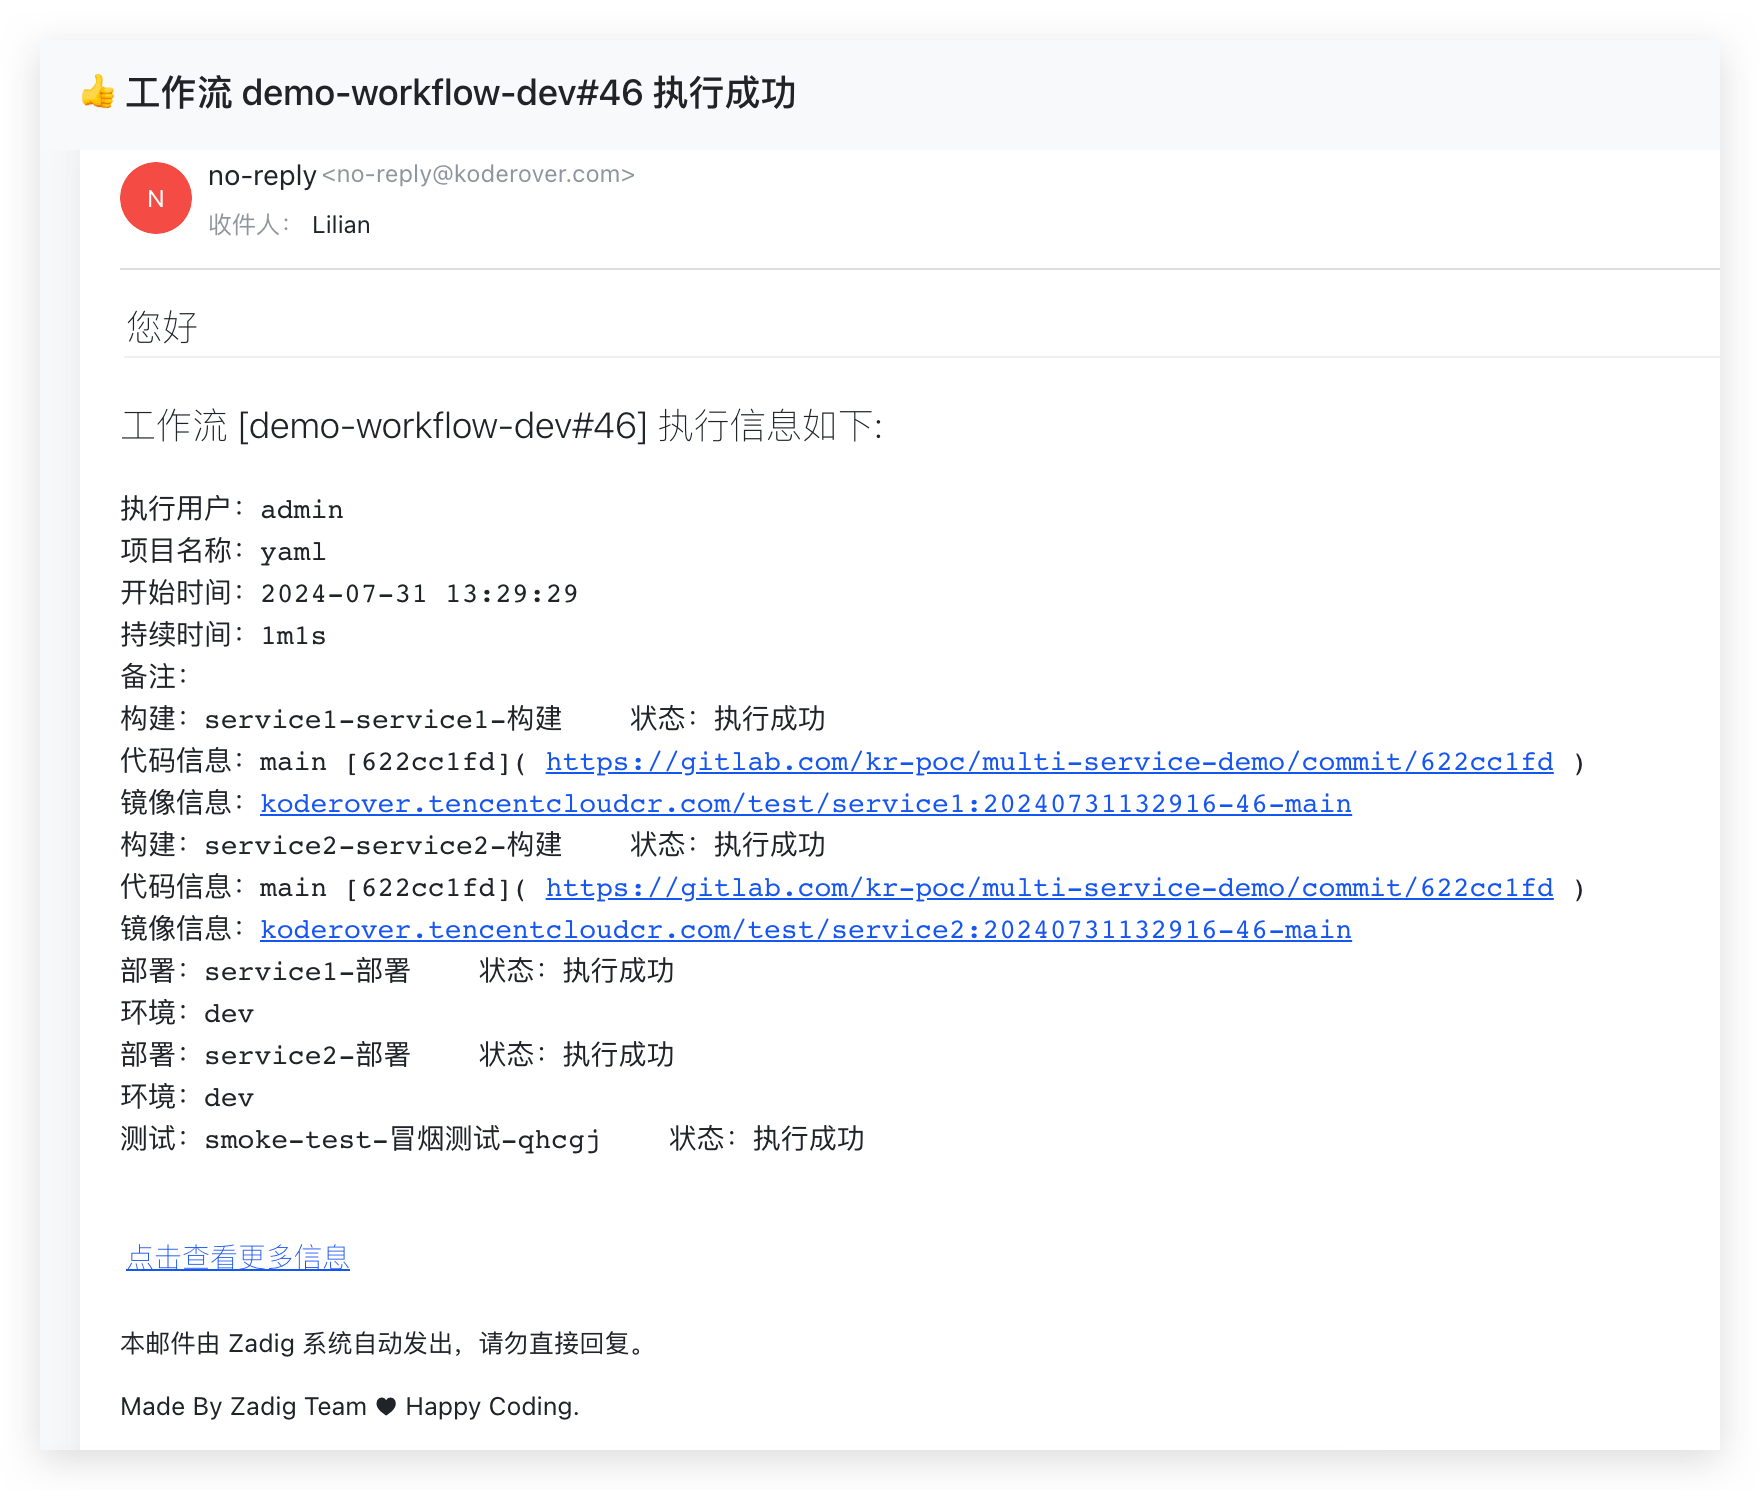Screen dimensions: 1760x1490
Task: Click the thumbs-up emoji in the subject line
Action: point(95,93)
